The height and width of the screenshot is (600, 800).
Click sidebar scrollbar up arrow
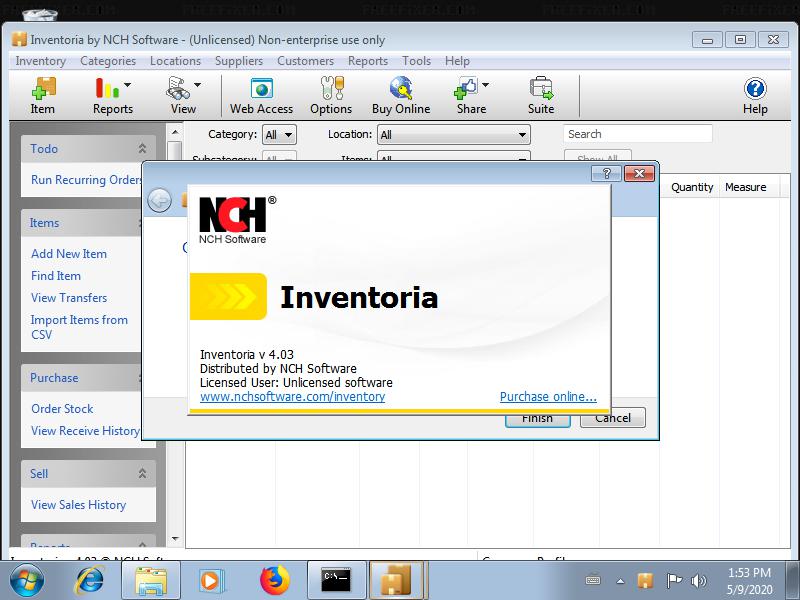tap(175, 132)
